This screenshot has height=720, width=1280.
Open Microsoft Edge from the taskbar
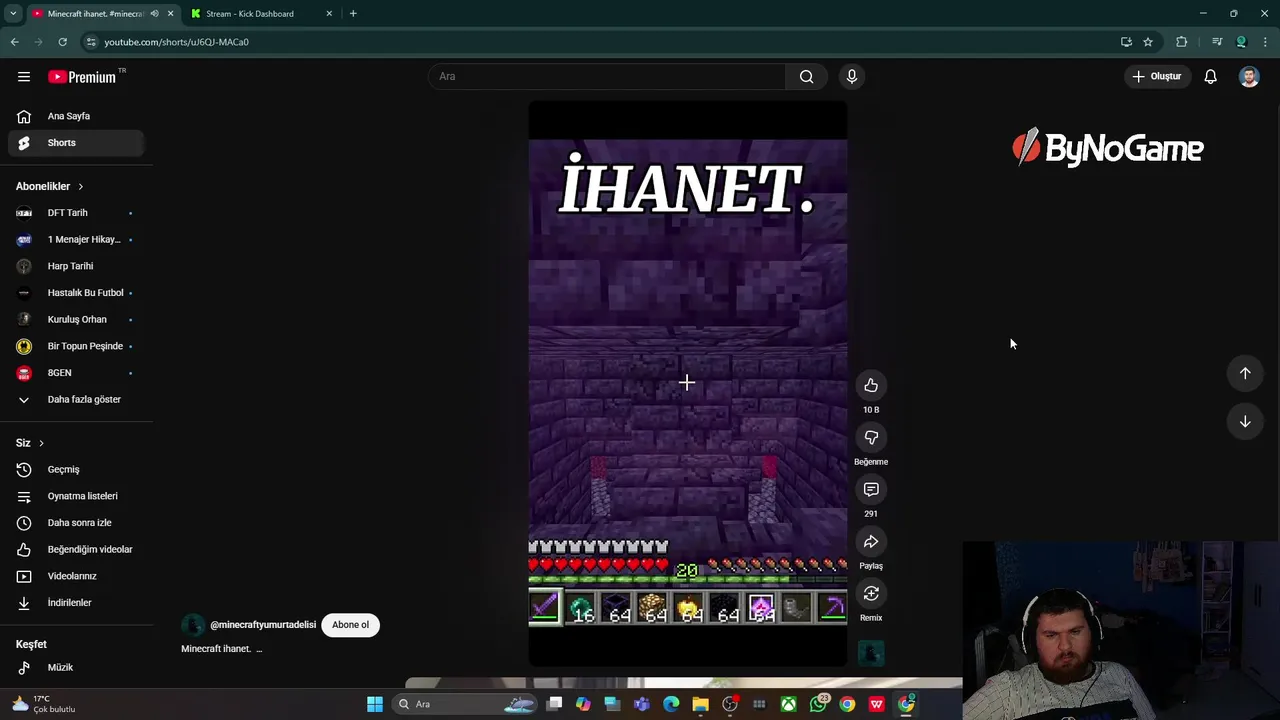coord(671,704)
